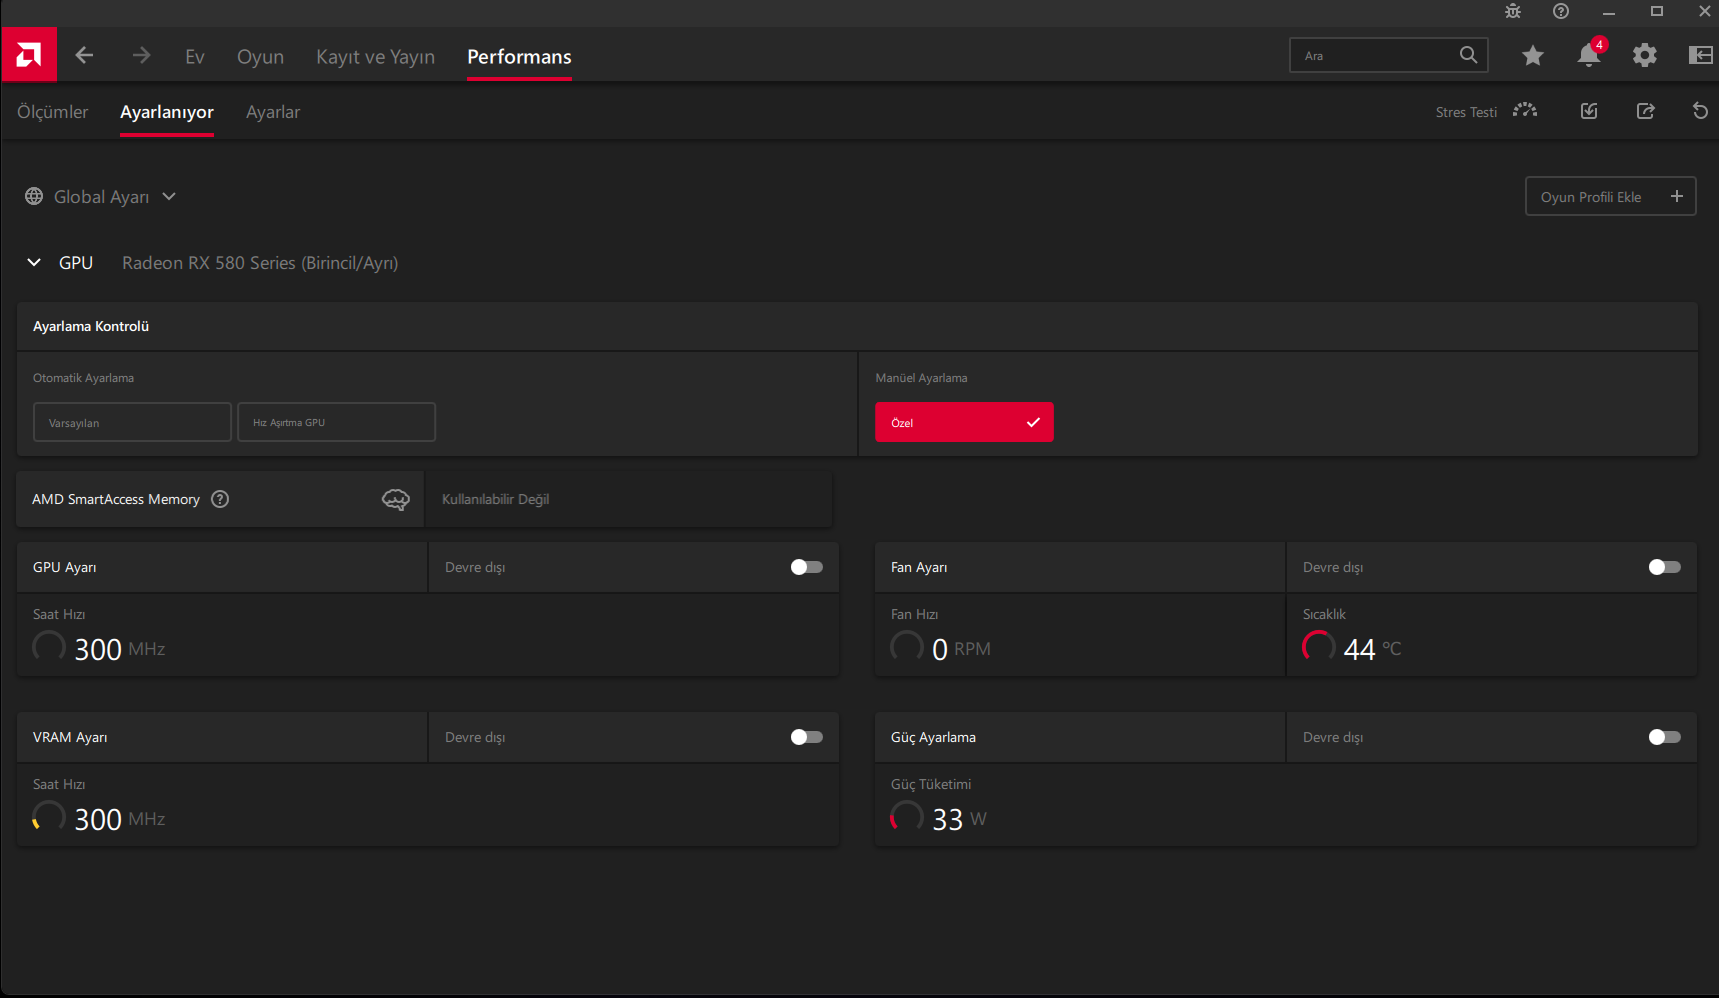
Task: Expand the Global Ayarı dropdown chevron
Action: [169, 197]
